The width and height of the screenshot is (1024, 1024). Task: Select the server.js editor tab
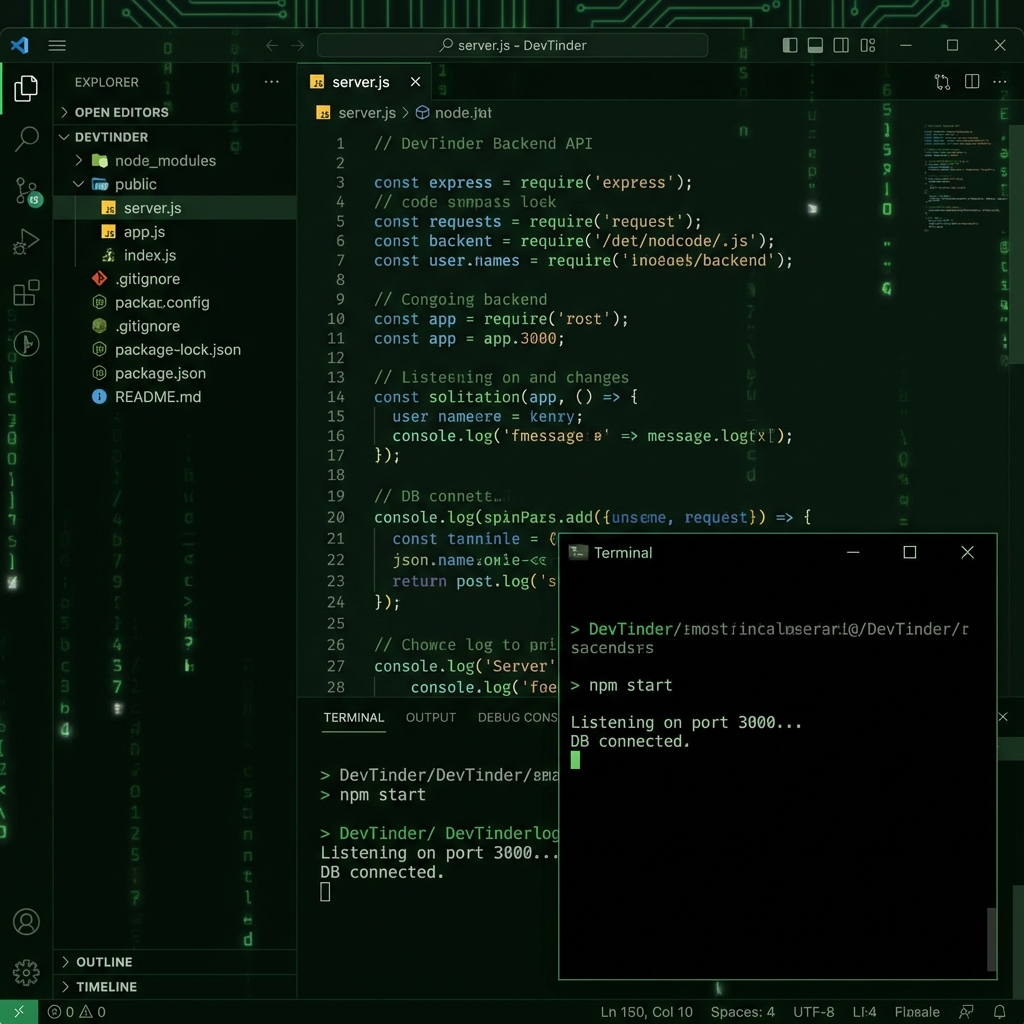coord(360,82)
